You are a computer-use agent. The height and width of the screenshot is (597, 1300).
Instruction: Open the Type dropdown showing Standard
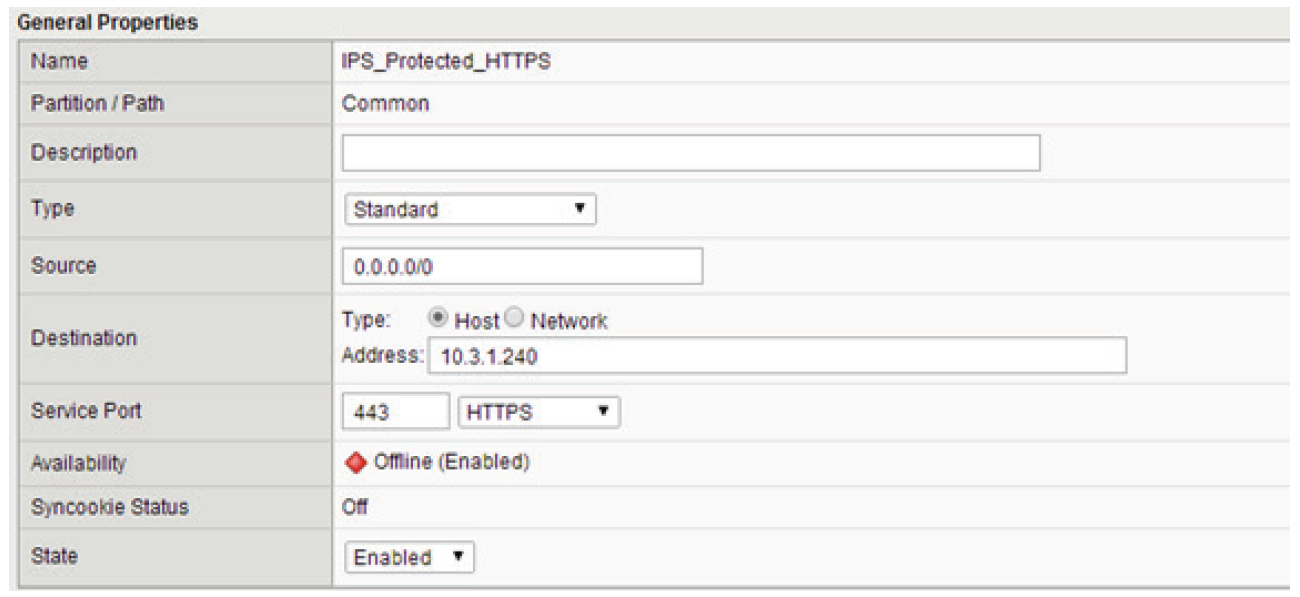click(x=469, y=210)
